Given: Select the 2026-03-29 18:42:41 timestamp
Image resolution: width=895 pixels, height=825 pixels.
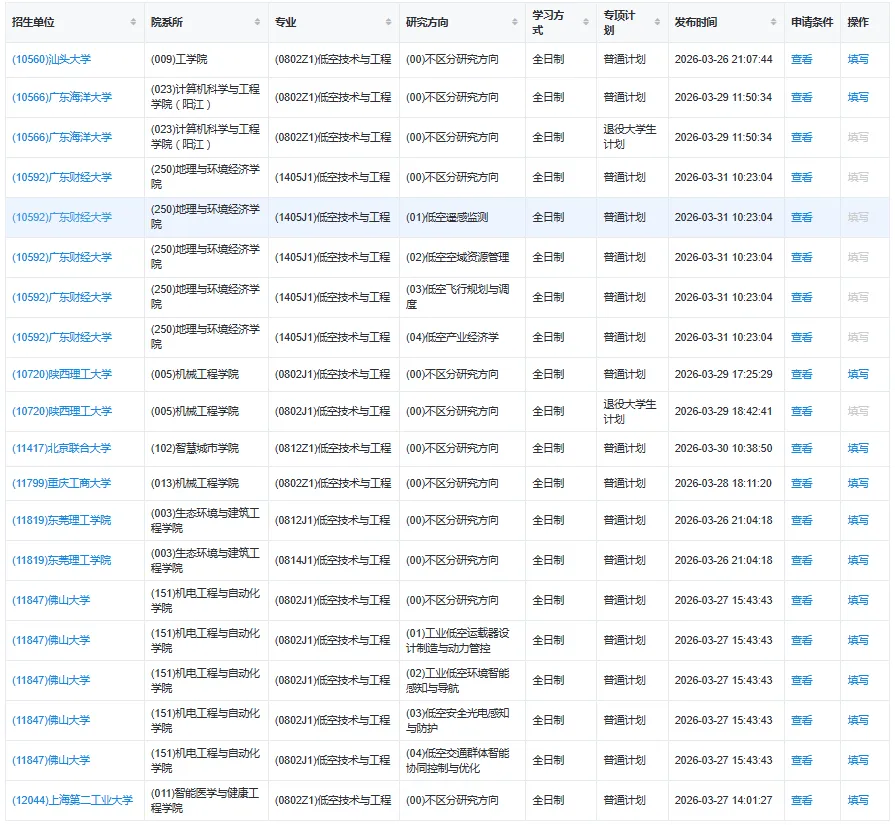Looking at the screenshot, I should [723, 411].
